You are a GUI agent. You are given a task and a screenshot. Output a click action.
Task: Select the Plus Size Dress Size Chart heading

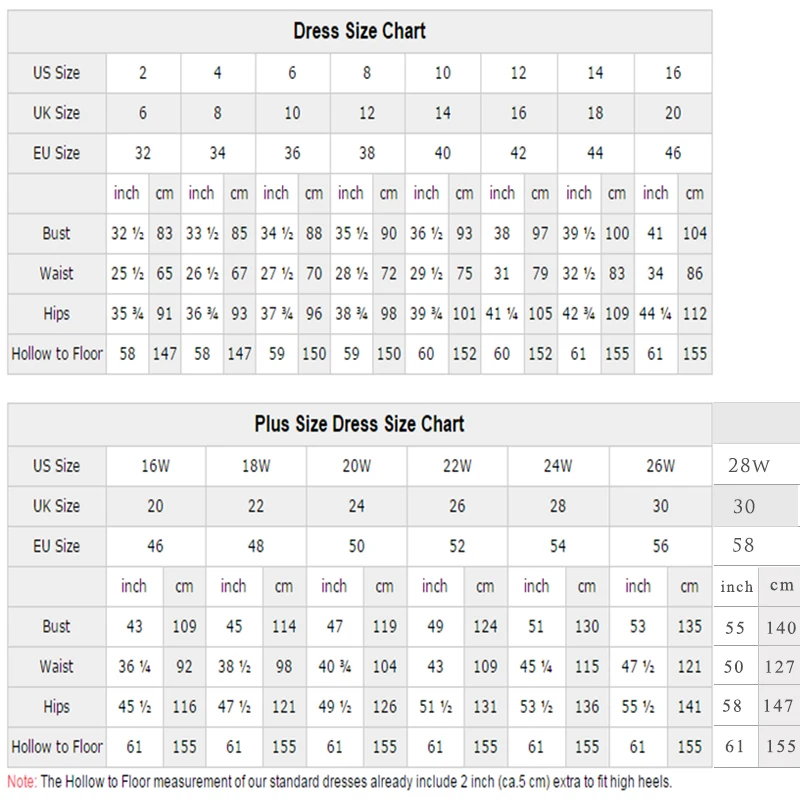coord(359,424)
